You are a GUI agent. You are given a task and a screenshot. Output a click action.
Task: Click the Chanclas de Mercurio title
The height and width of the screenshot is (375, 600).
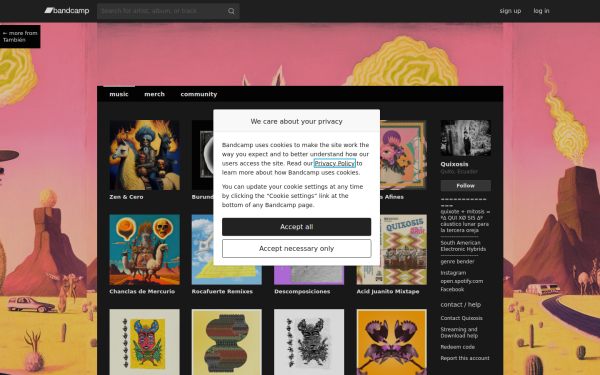pyautogui.click(x=142, y=292)
